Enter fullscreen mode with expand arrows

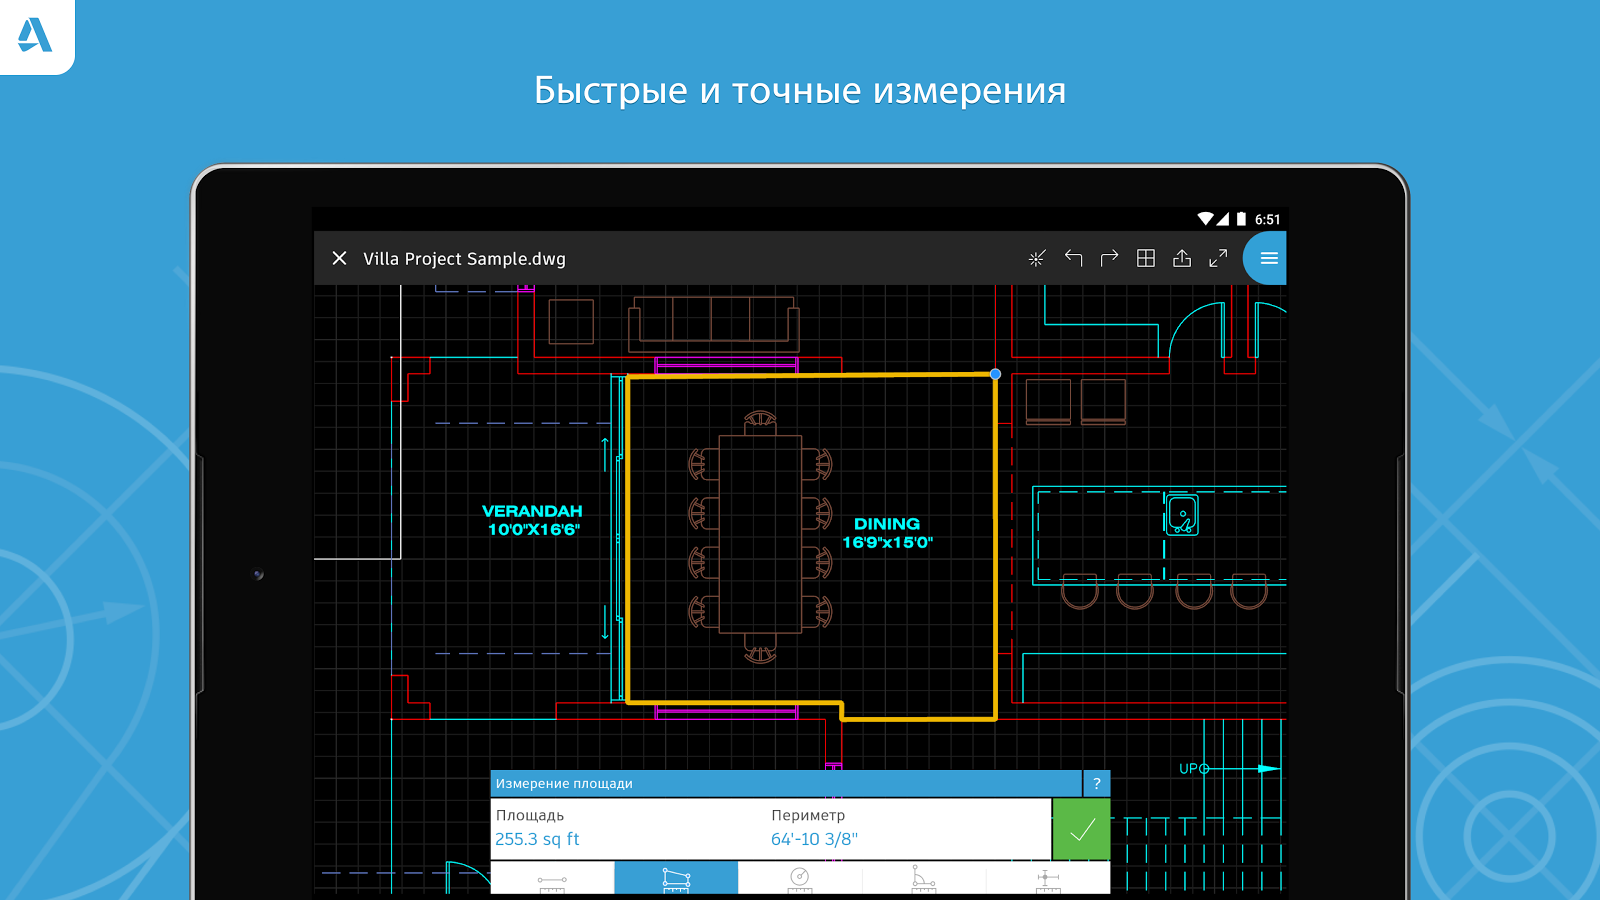pos(1218,258)
